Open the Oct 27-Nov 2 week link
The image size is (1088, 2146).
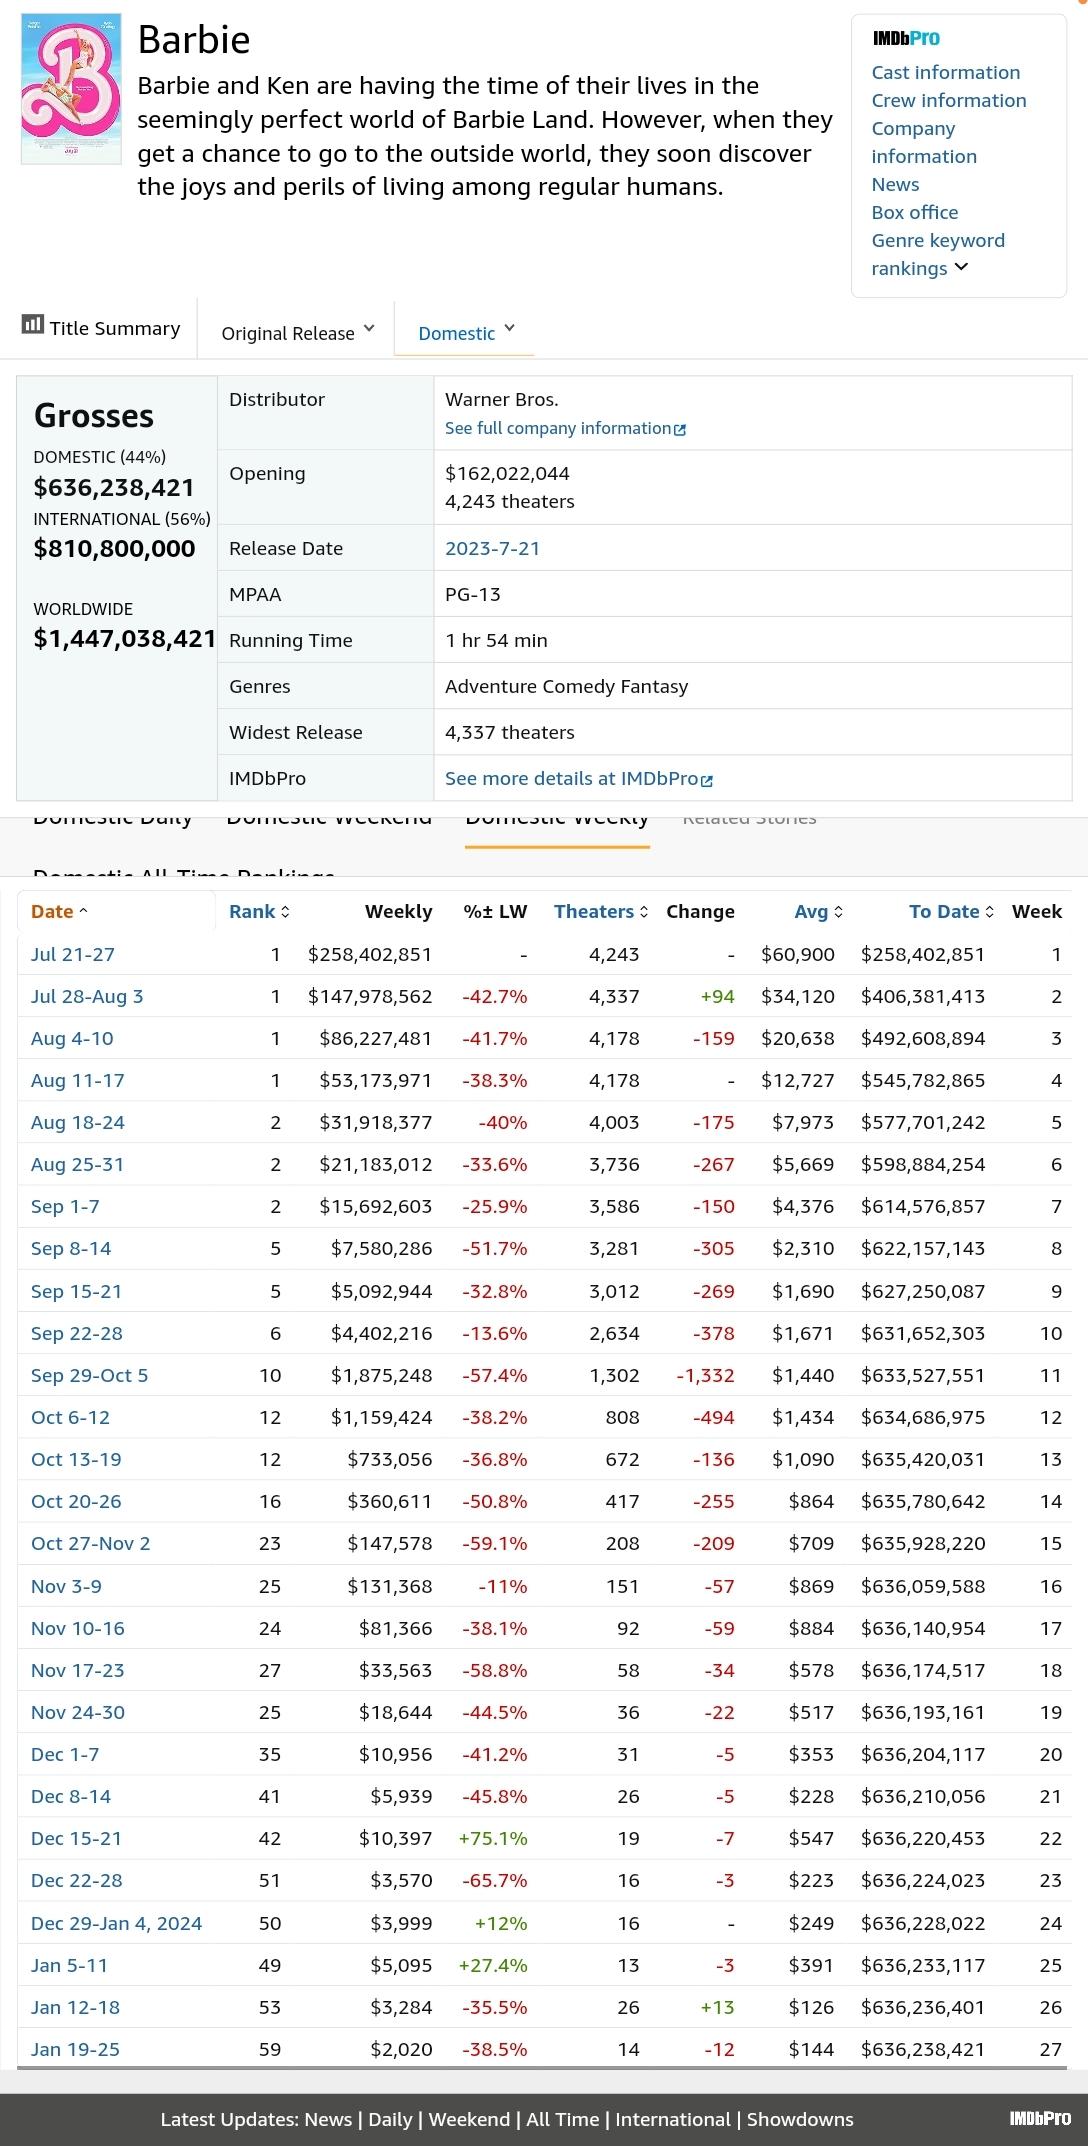tap(91, 1543)
